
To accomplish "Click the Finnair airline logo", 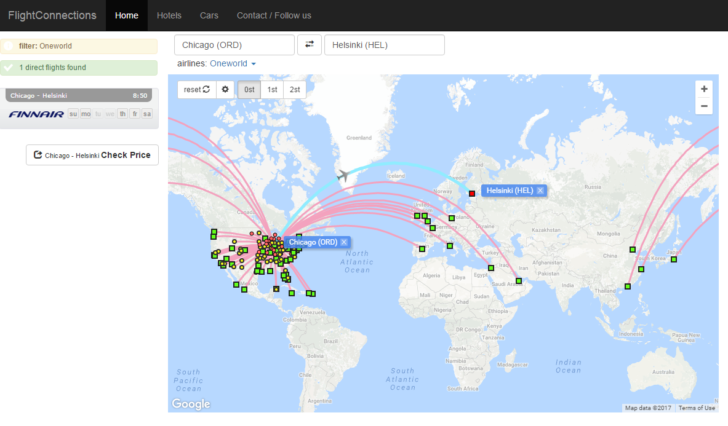I will pyautogui.click(x=36, y=114).
